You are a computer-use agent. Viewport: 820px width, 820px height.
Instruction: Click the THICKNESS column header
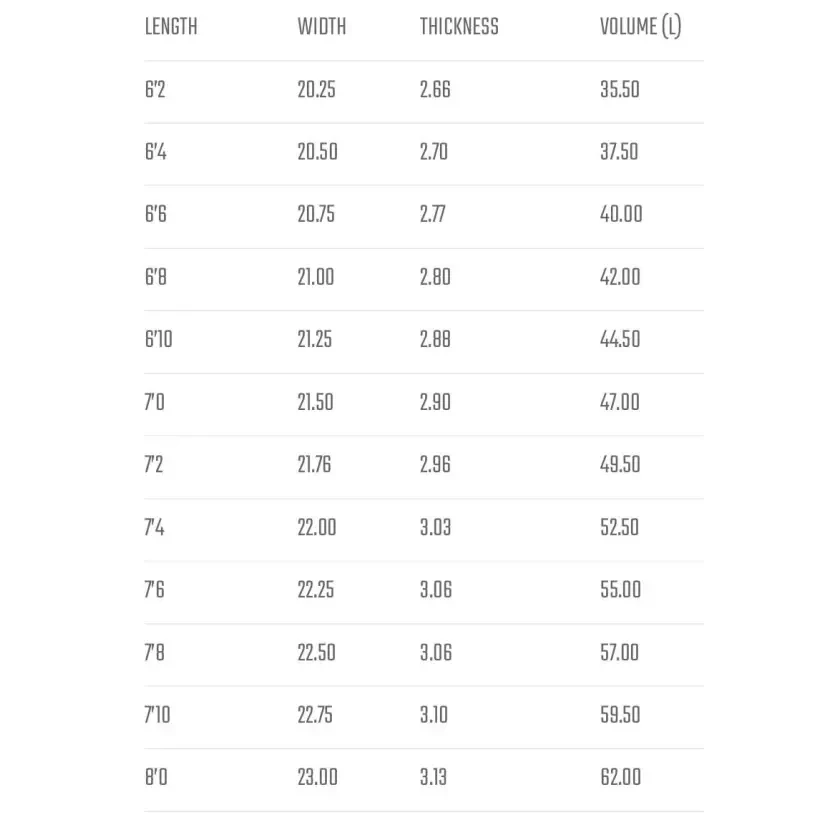(x=458, y=27)
